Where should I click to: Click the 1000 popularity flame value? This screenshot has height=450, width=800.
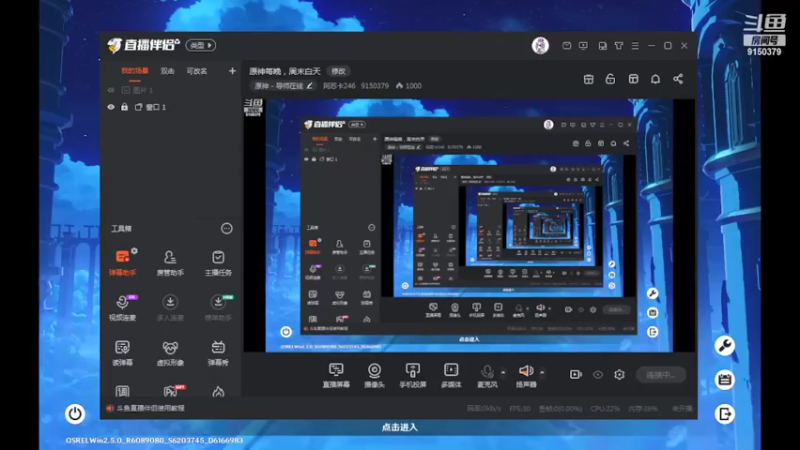(x=409, y=86)
